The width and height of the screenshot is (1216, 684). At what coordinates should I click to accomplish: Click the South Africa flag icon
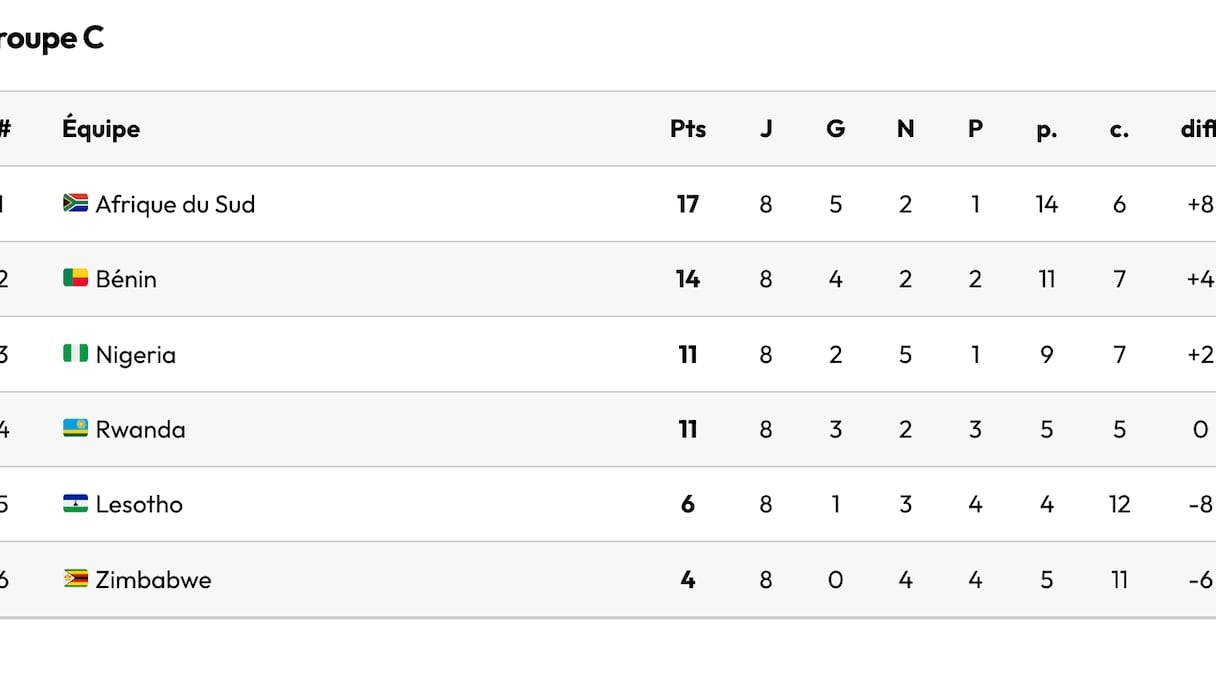pyautogui.click(x=75, y=203)
